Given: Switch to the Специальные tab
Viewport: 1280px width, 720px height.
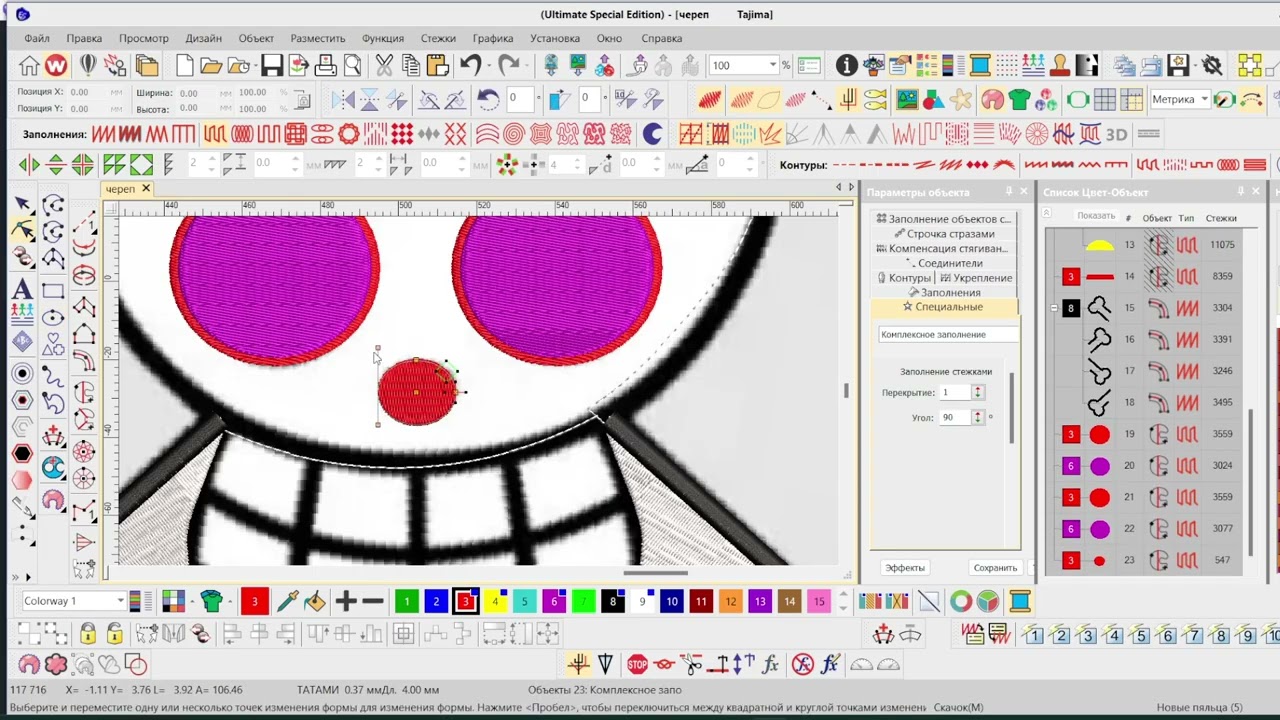Looking at the screenshot, I should coord(943,307).
